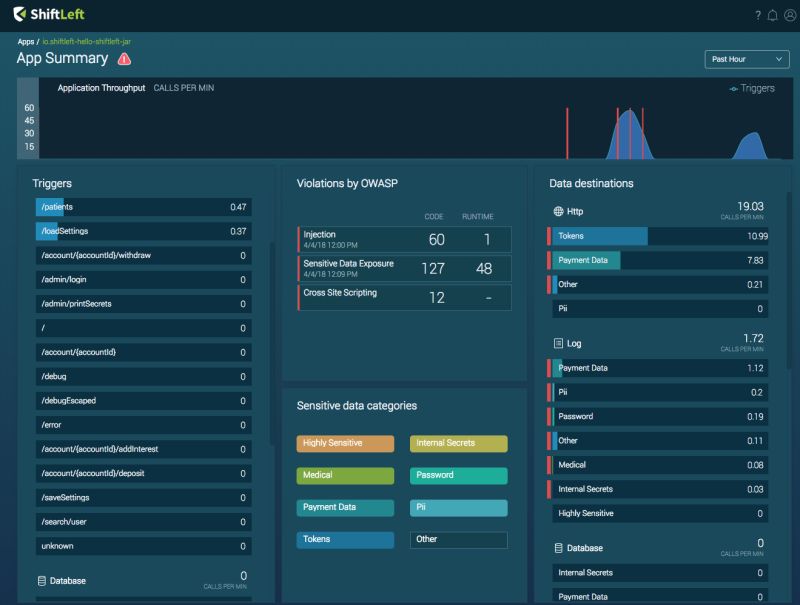Click the ShiftLeft logo
Screen dimensions: 800x605
pos(49,14)
